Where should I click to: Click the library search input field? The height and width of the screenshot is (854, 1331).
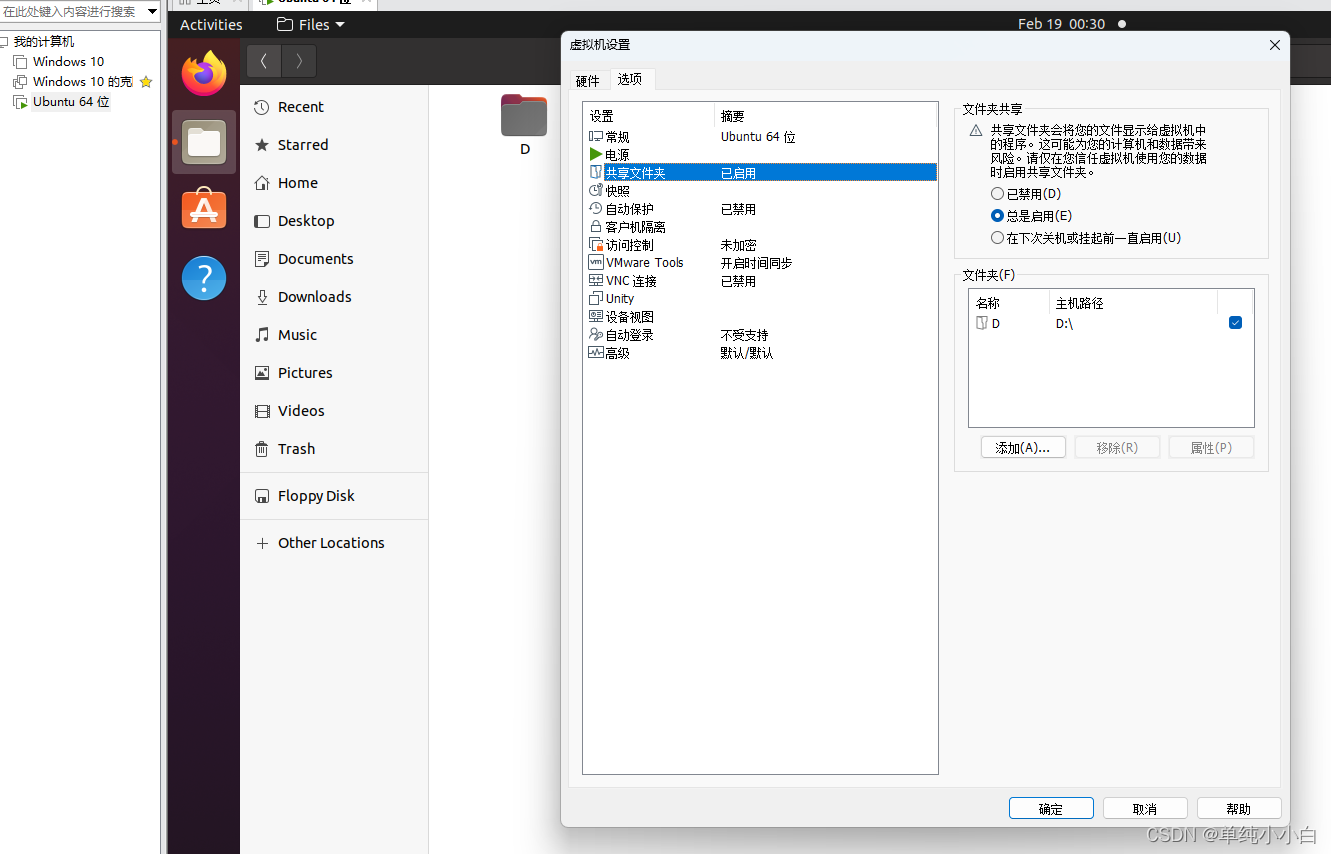[71, 11]
